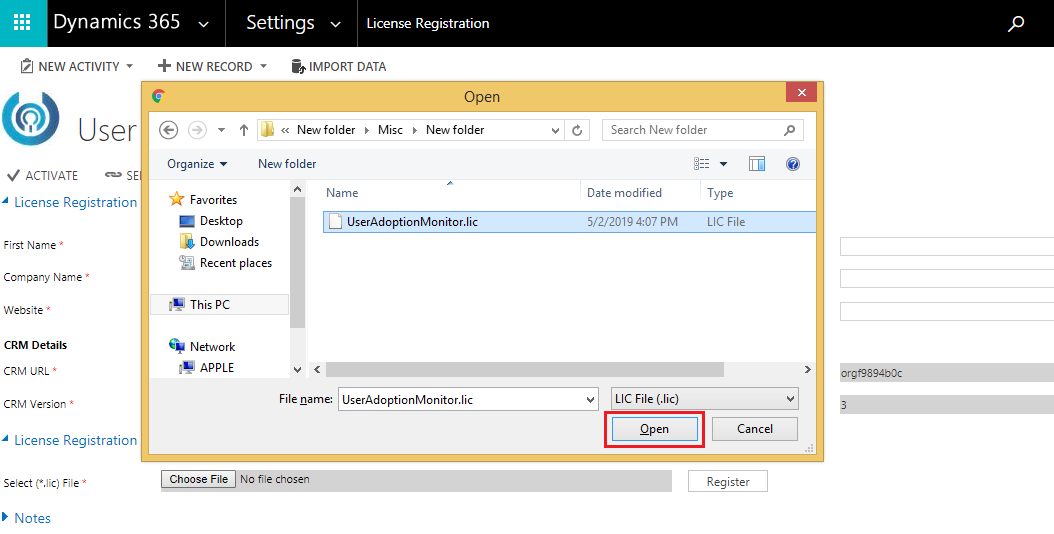The height and width of the screenshot is (534, 1054).
Task: Click the Desktop icon in sidebar
Action: pos(187,221)
